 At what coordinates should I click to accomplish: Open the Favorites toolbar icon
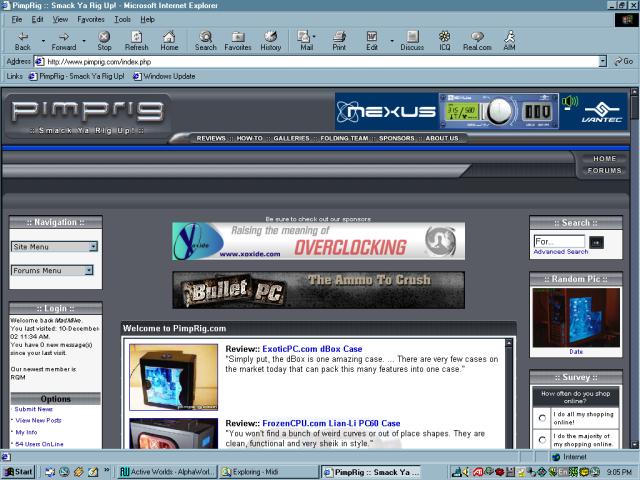click(238, 37)
